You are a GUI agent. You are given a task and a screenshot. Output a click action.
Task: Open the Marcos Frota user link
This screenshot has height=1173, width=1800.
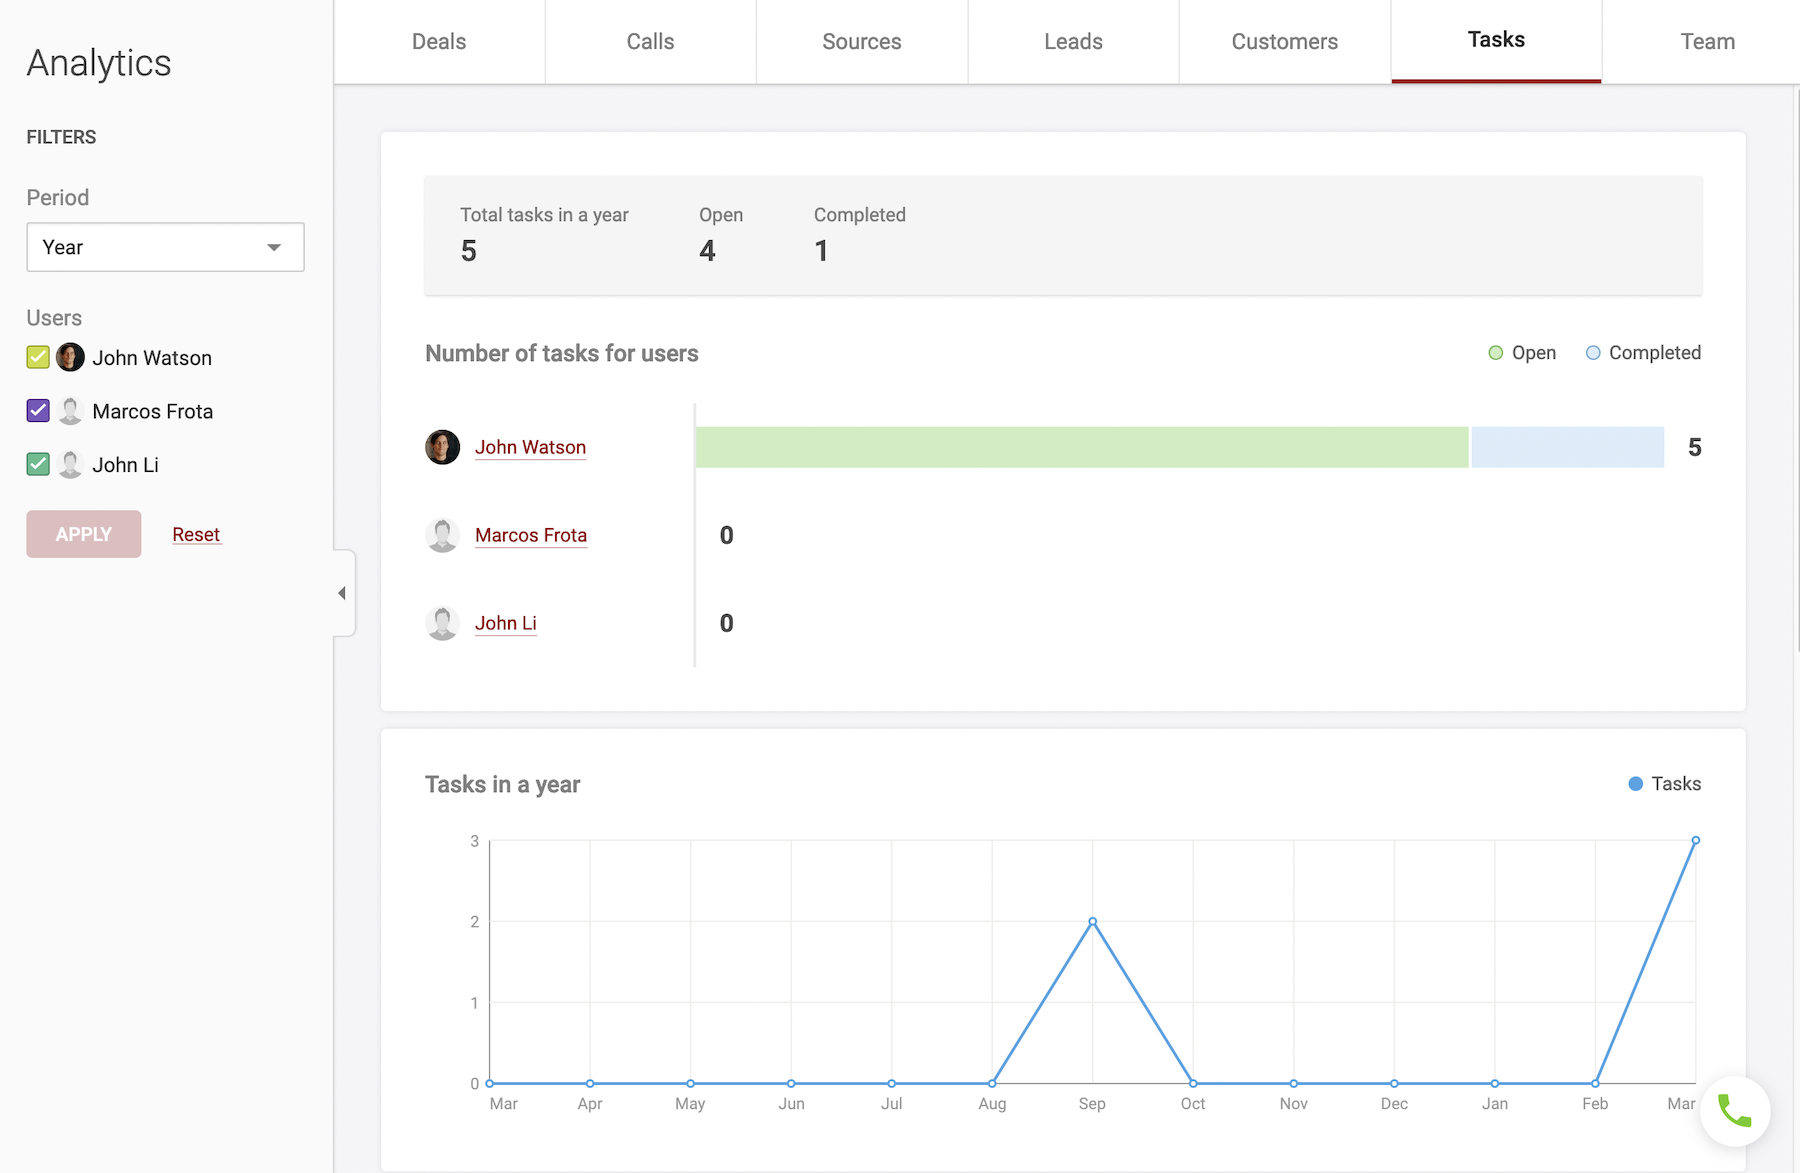tap(530, 535)
